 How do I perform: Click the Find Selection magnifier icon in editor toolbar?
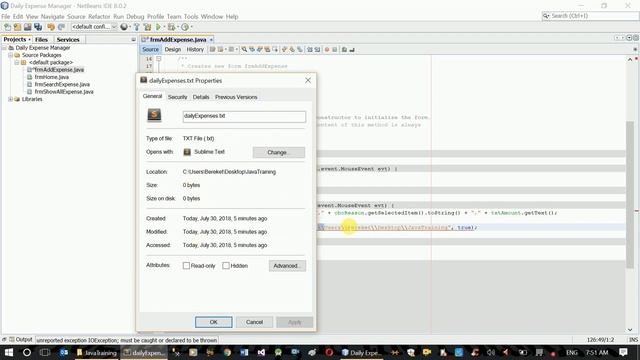point(244,49)
